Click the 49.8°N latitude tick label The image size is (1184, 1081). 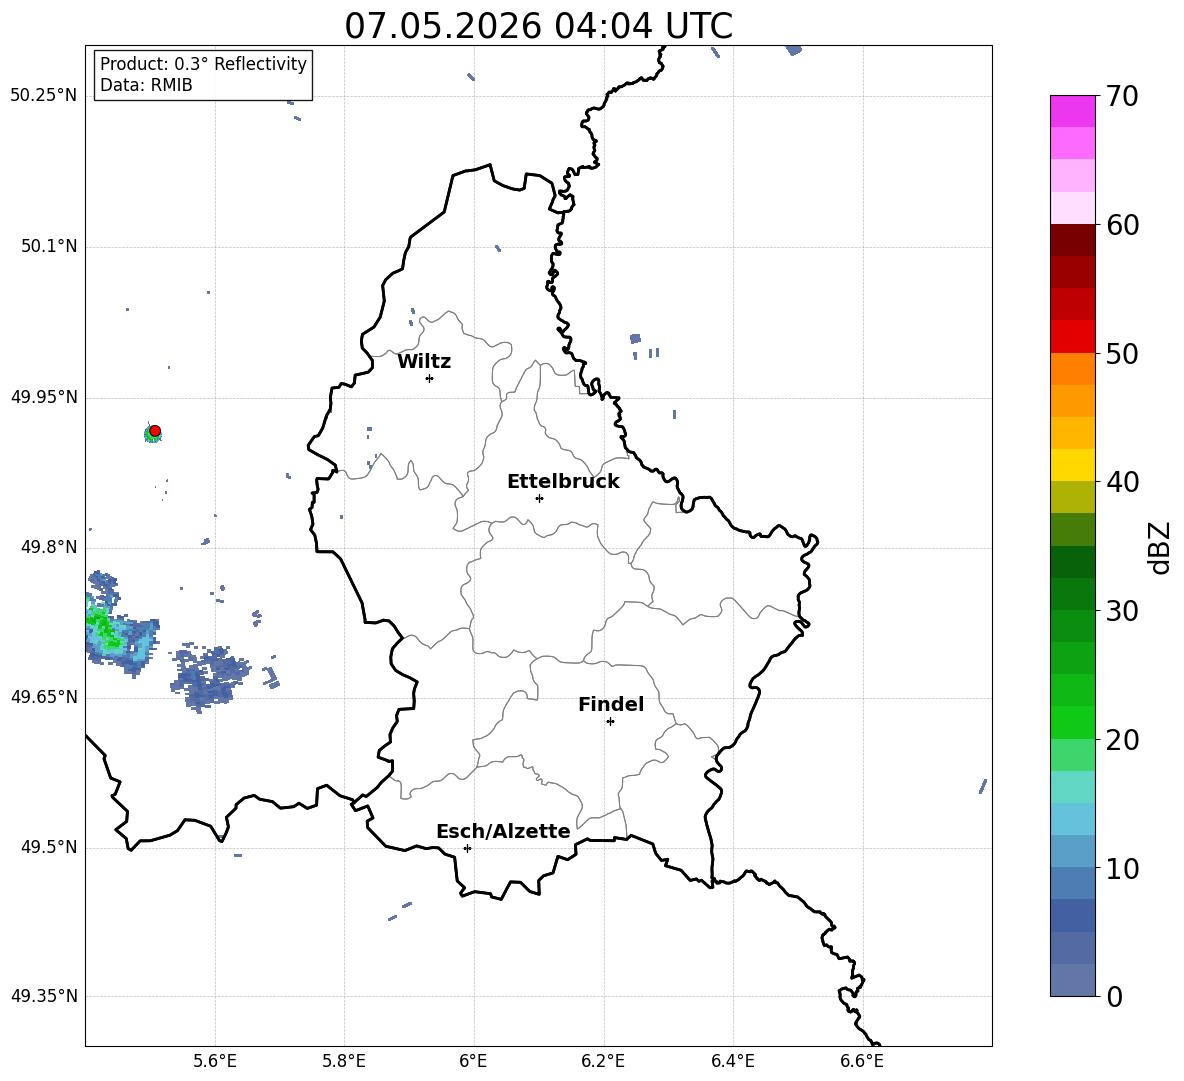(x=45, y=547)
